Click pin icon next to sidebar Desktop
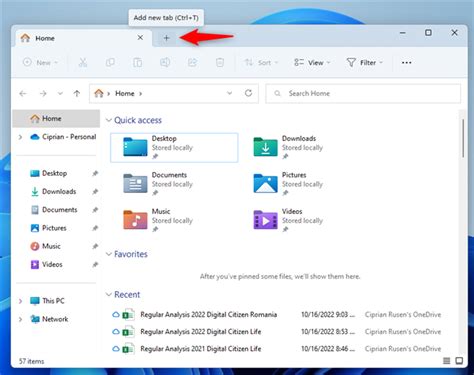Image resolution: width=474 pixels, height=375 pixels. coord(95,173)
